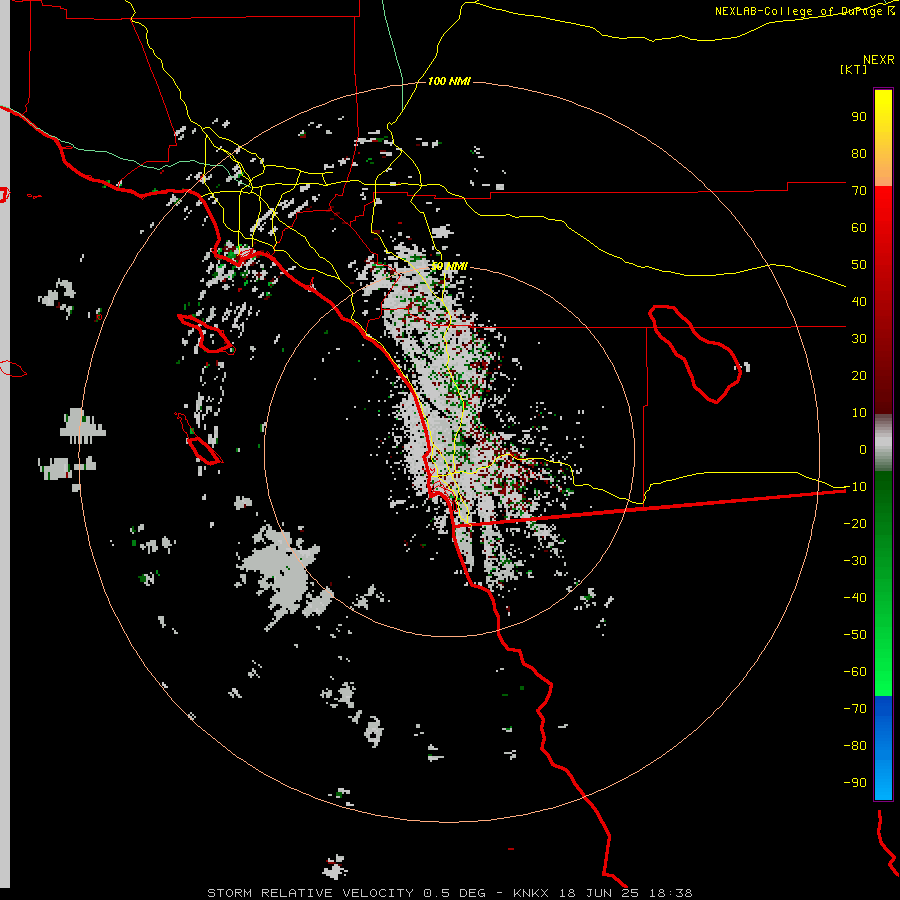900x900 pixels.
Task: Pick the blue bottom segment of velocity scale
Action: (883, 748)
